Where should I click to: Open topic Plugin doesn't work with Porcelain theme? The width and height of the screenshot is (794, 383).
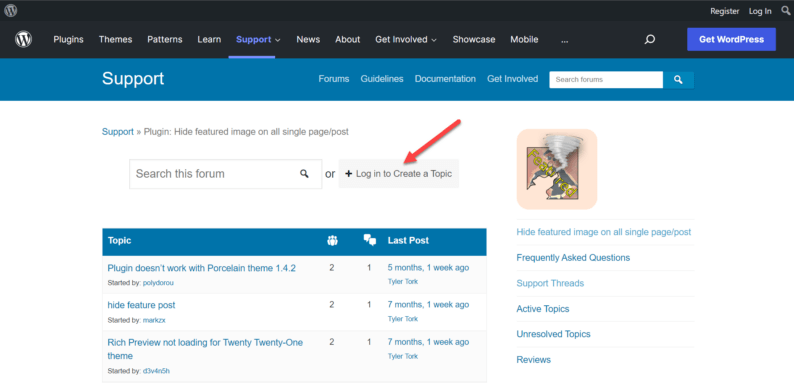coord(202,268)
